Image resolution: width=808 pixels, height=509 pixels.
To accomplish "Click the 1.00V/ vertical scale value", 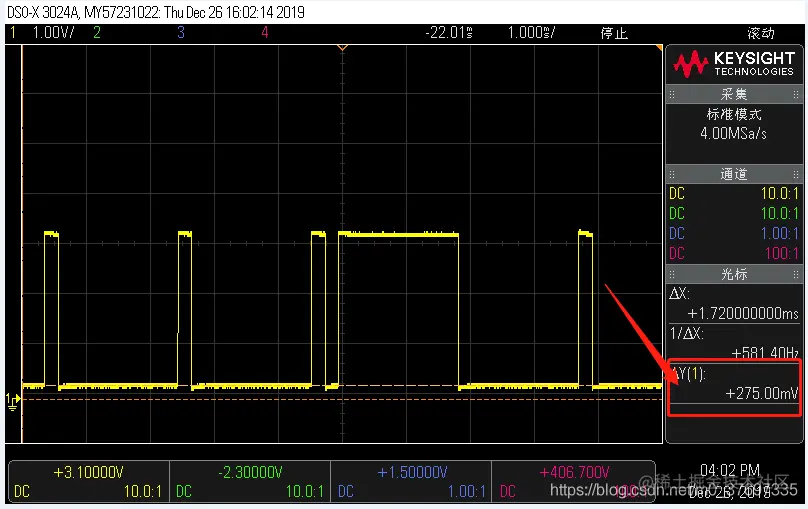I will tap(53, 33).
